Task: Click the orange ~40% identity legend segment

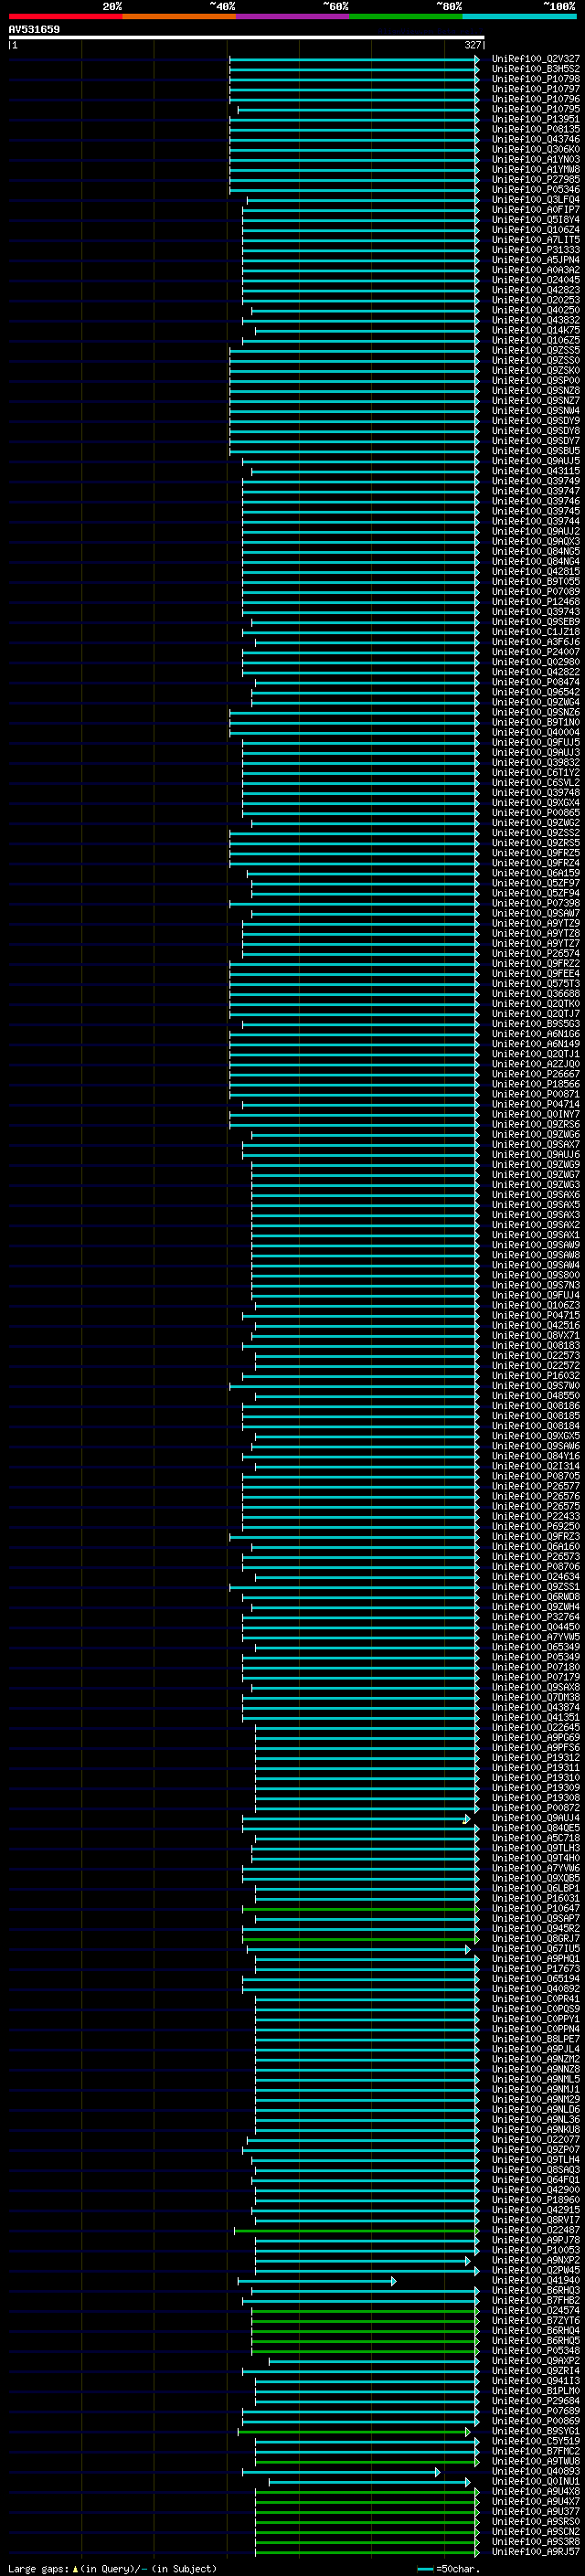Action: tap(179, 16)
